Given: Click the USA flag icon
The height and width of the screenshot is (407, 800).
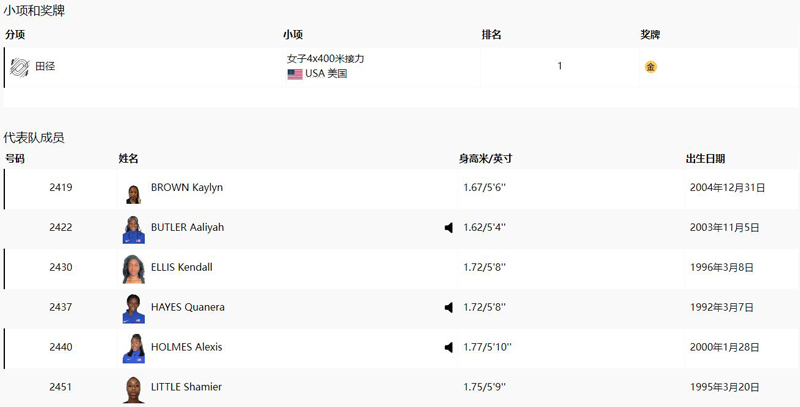Looking at the screenshot, I should pyautogui.click(x=295, y=74).
